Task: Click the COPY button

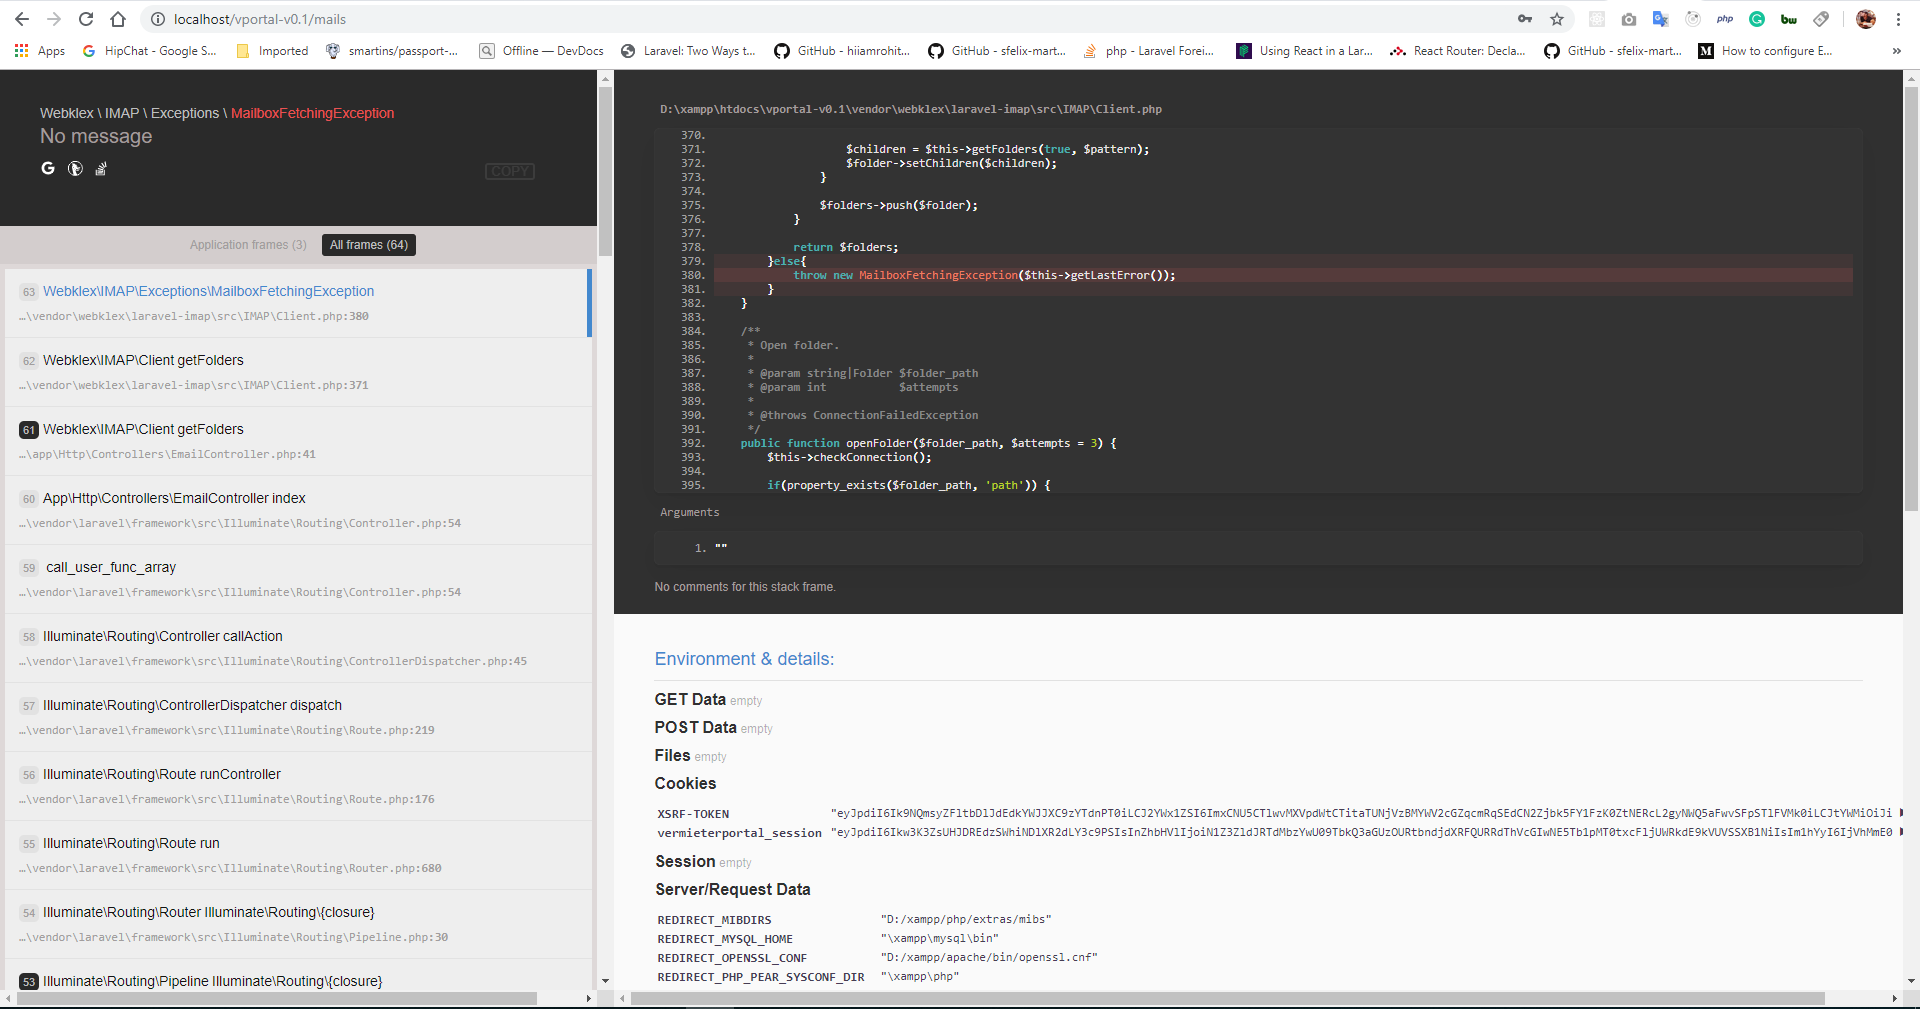Action: [x=510, y=171]
